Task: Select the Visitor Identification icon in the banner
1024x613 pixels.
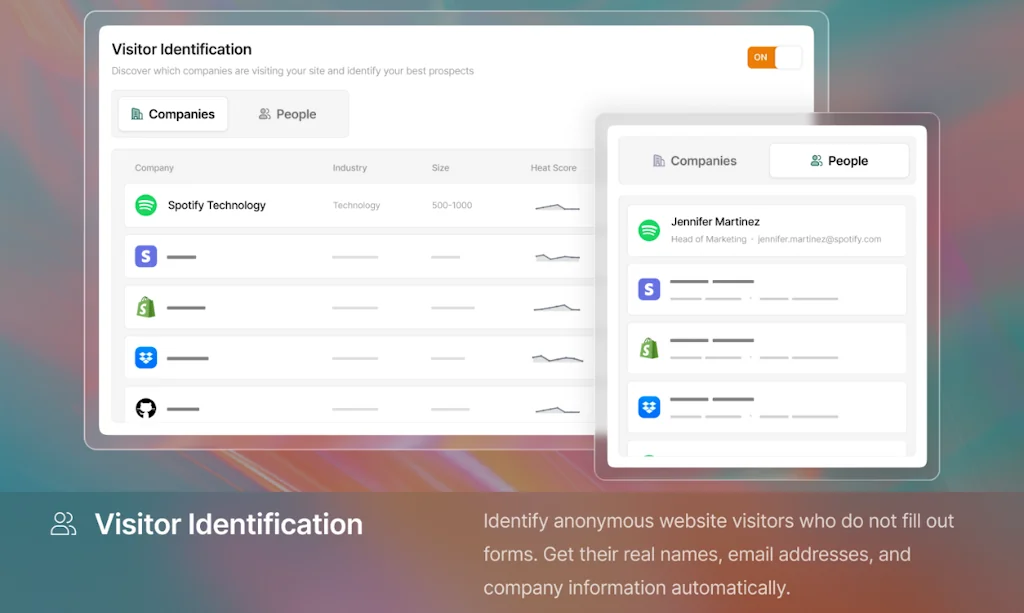Action: (63, 523)
